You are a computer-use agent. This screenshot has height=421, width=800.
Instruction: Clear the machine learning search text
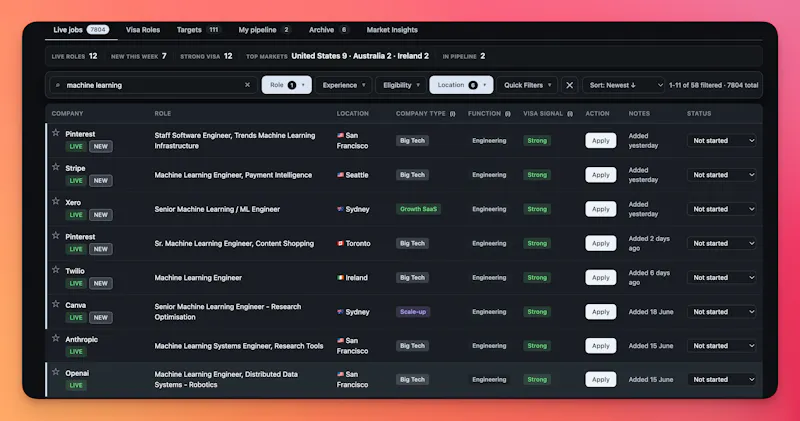(247, 85)
